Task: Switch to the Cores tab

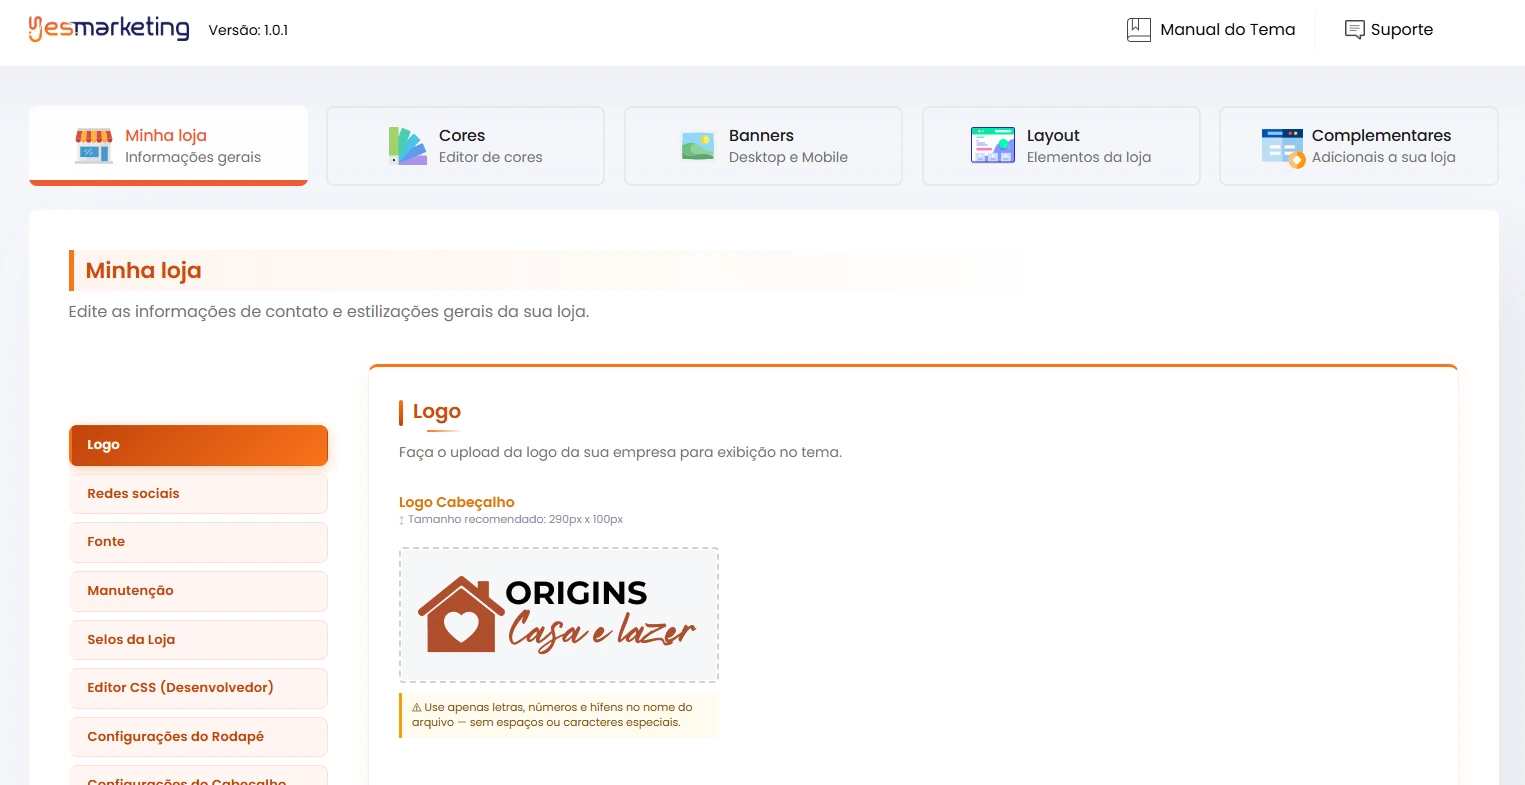Action: point(466,146)
